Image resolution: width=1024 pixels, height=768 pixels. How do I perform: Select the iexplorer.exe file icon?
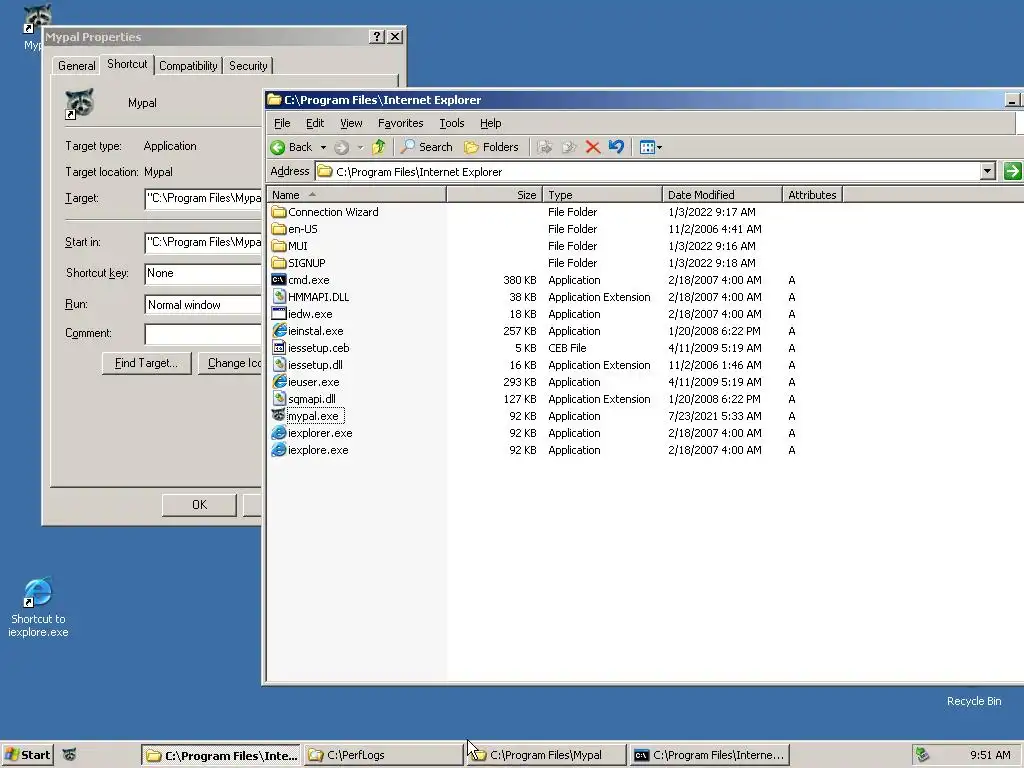click(x=279, y=433)
